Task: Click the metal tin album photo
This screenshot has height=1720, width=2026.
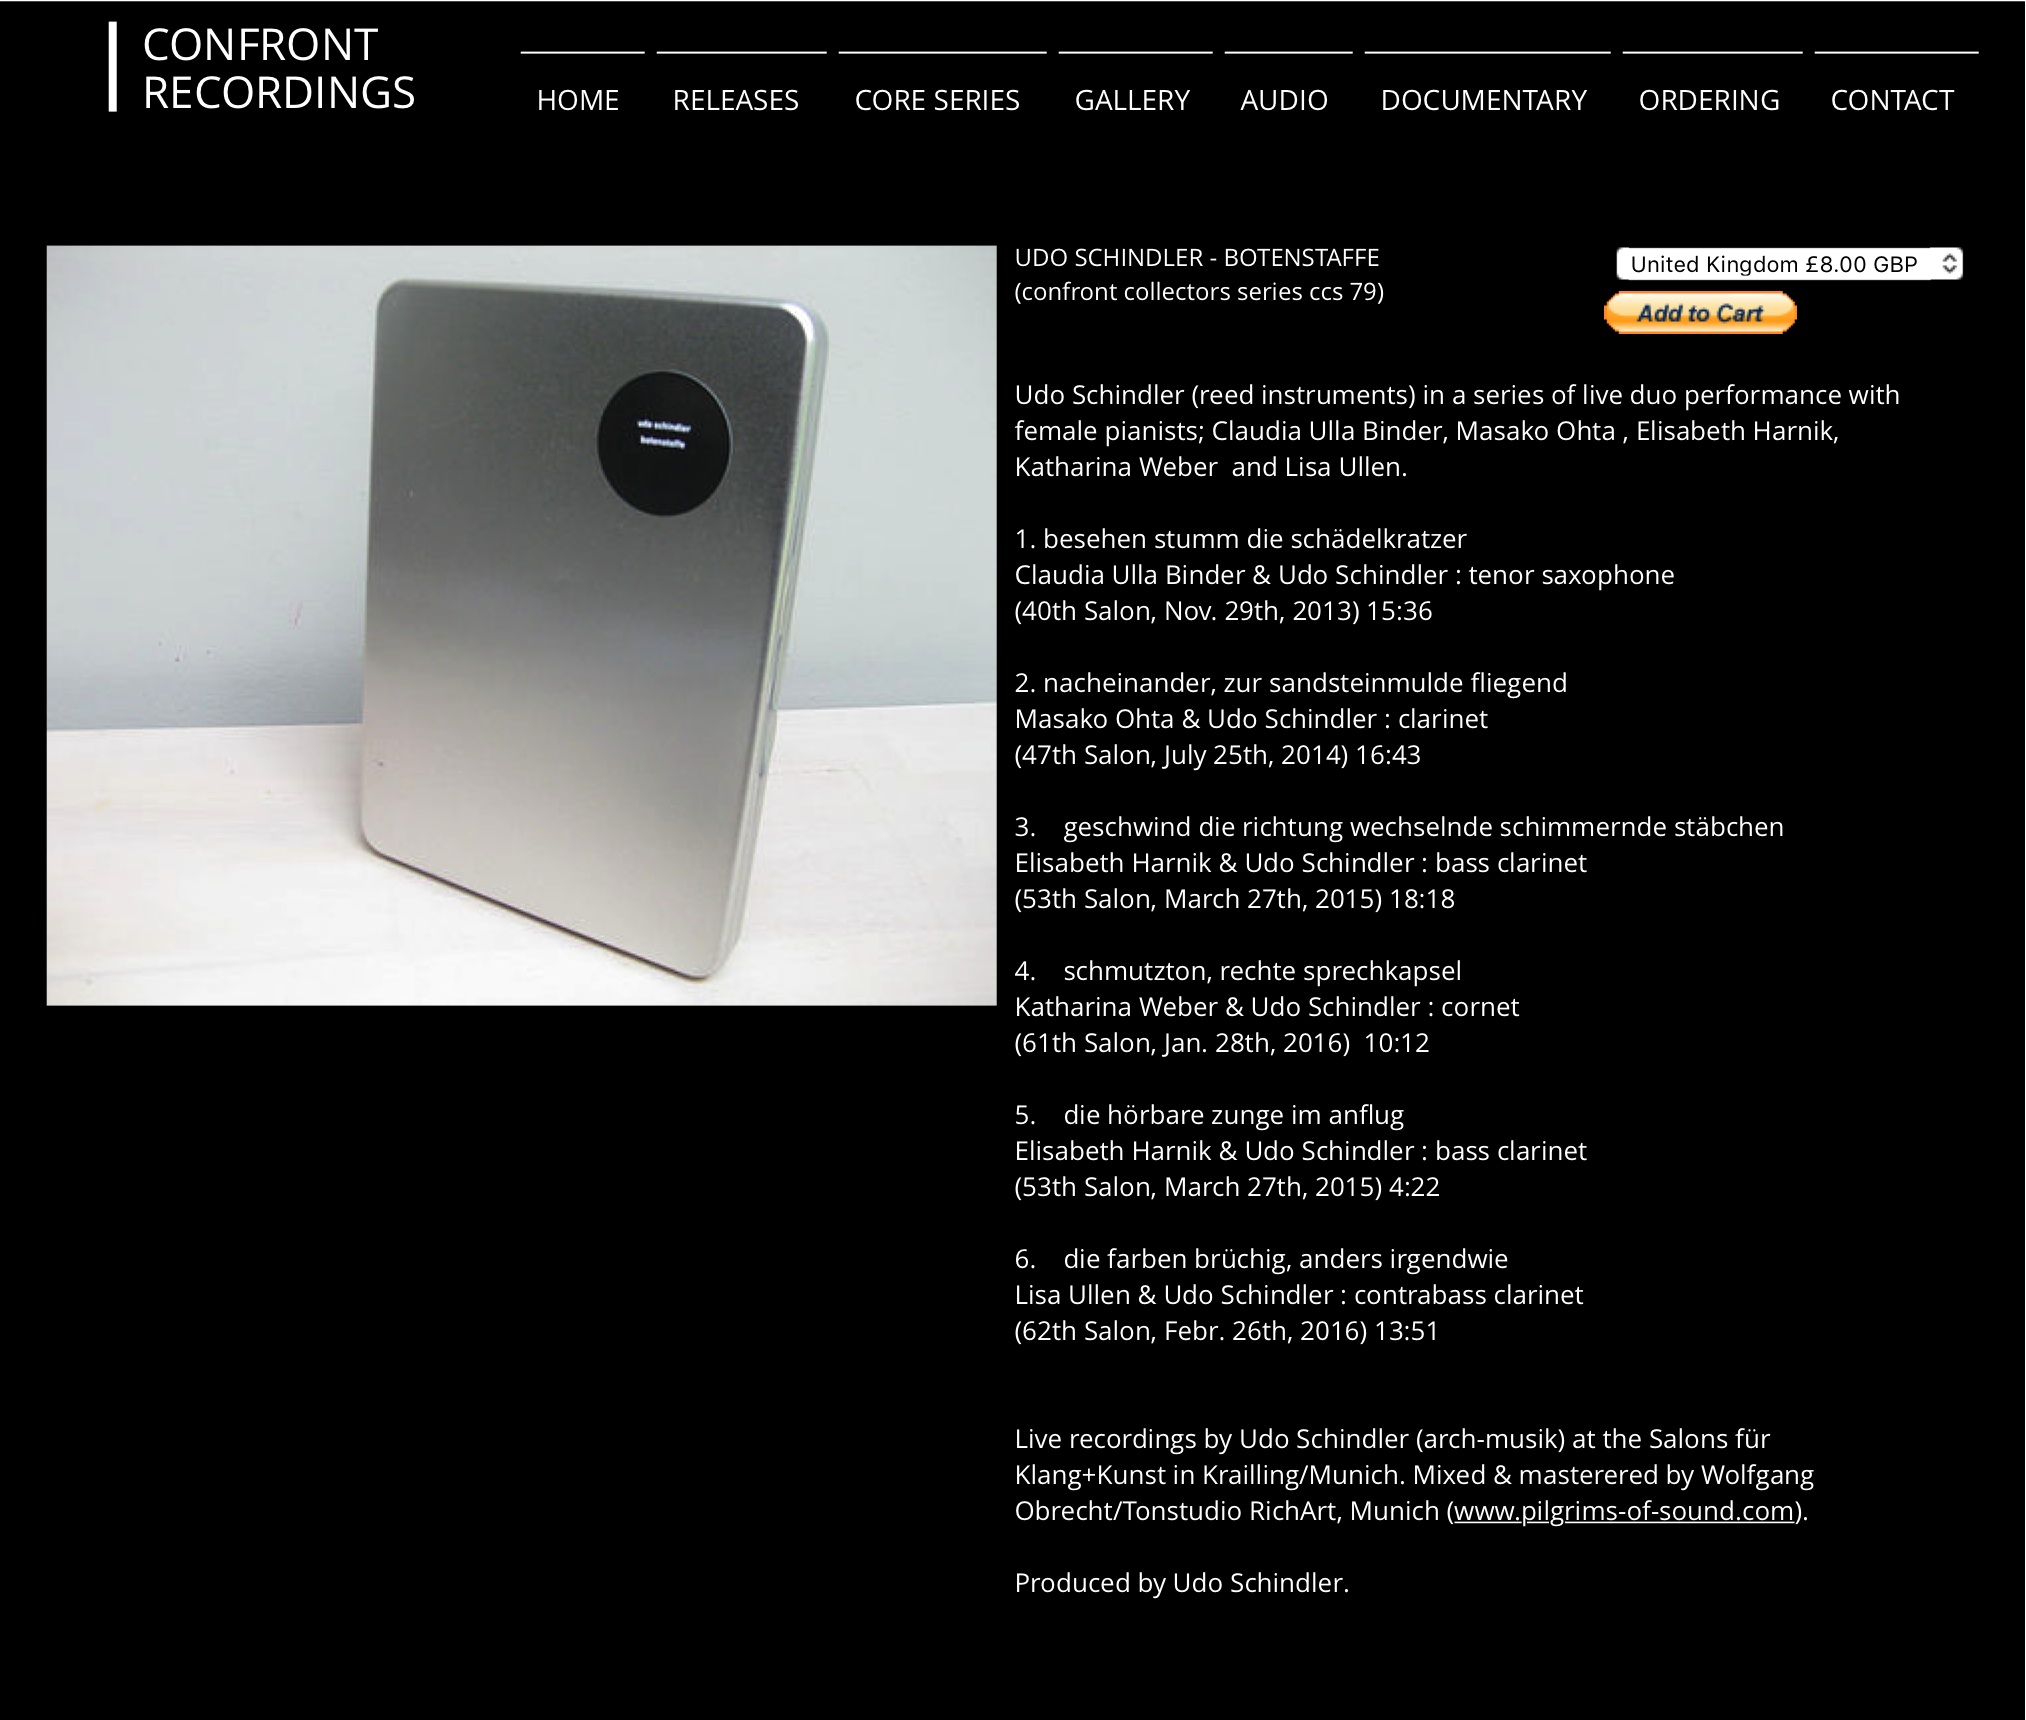Action: pos(521,625)
